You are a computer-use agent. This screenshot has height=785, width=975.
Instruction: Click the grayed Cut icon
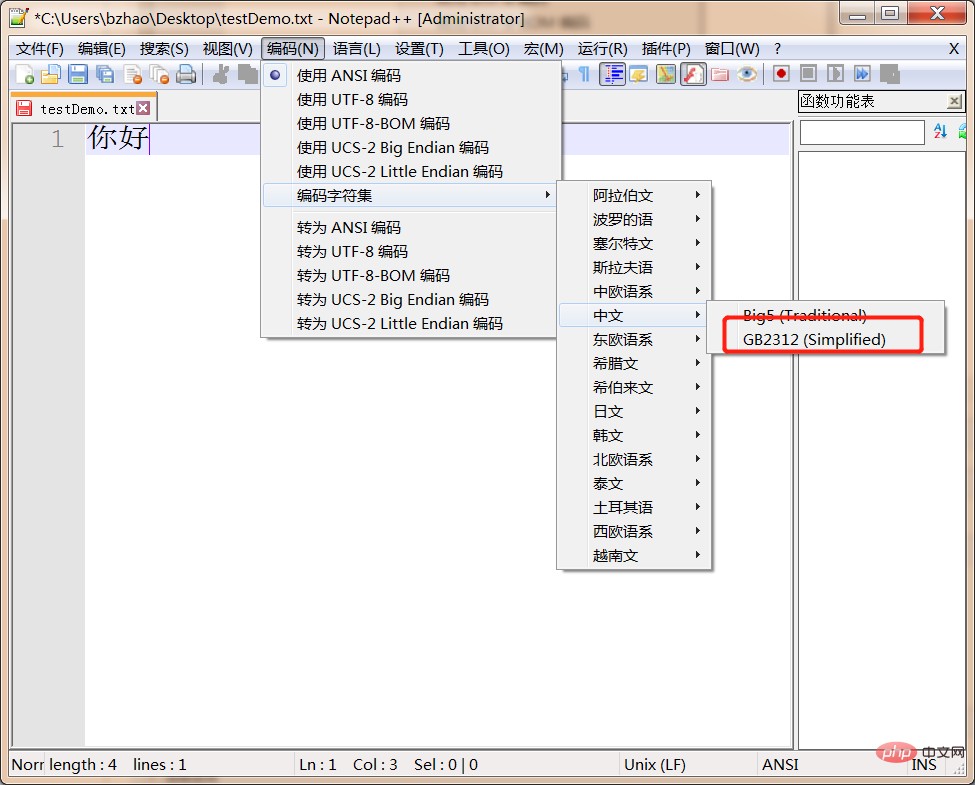pos(221,75)
